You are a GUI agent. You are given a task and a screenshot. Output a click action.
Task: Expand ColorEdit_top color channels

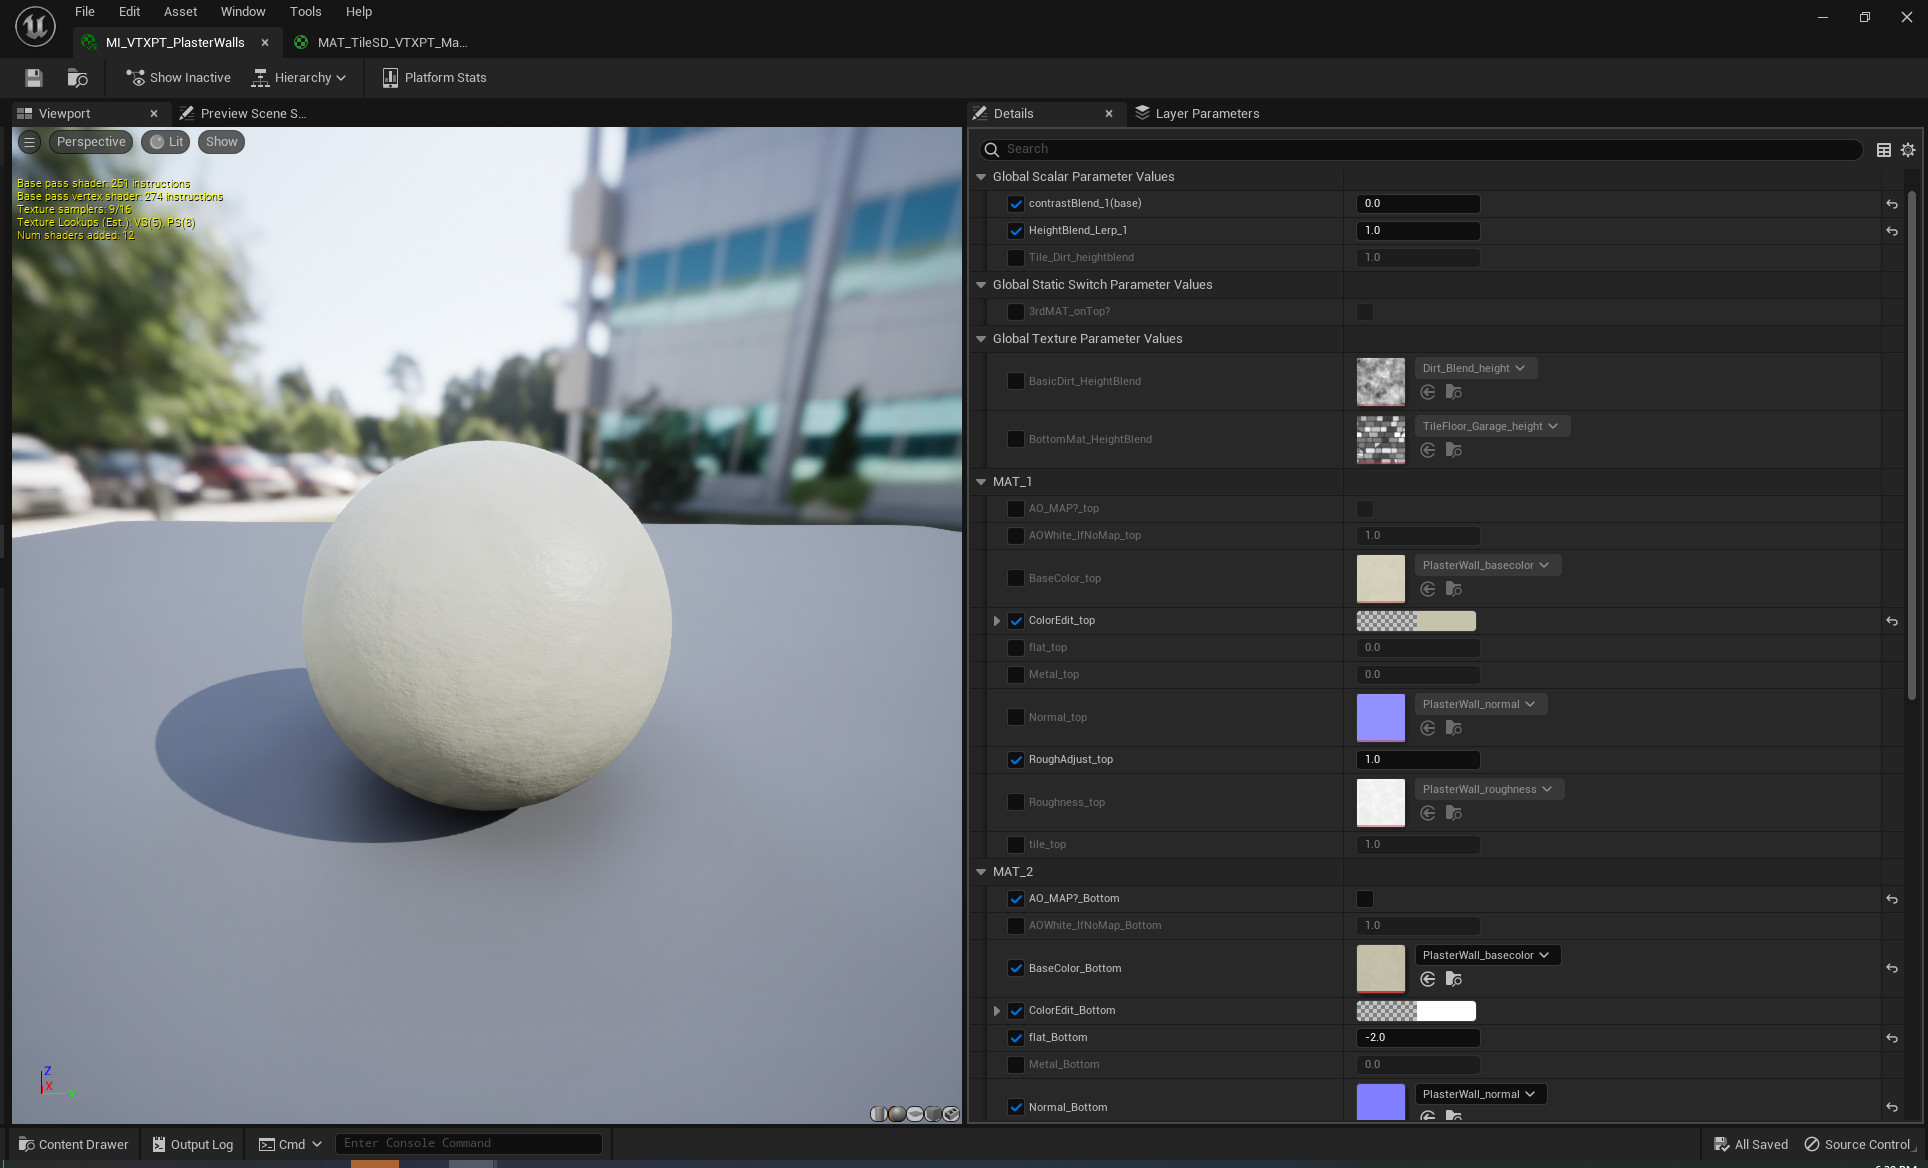tap(997, 621)
